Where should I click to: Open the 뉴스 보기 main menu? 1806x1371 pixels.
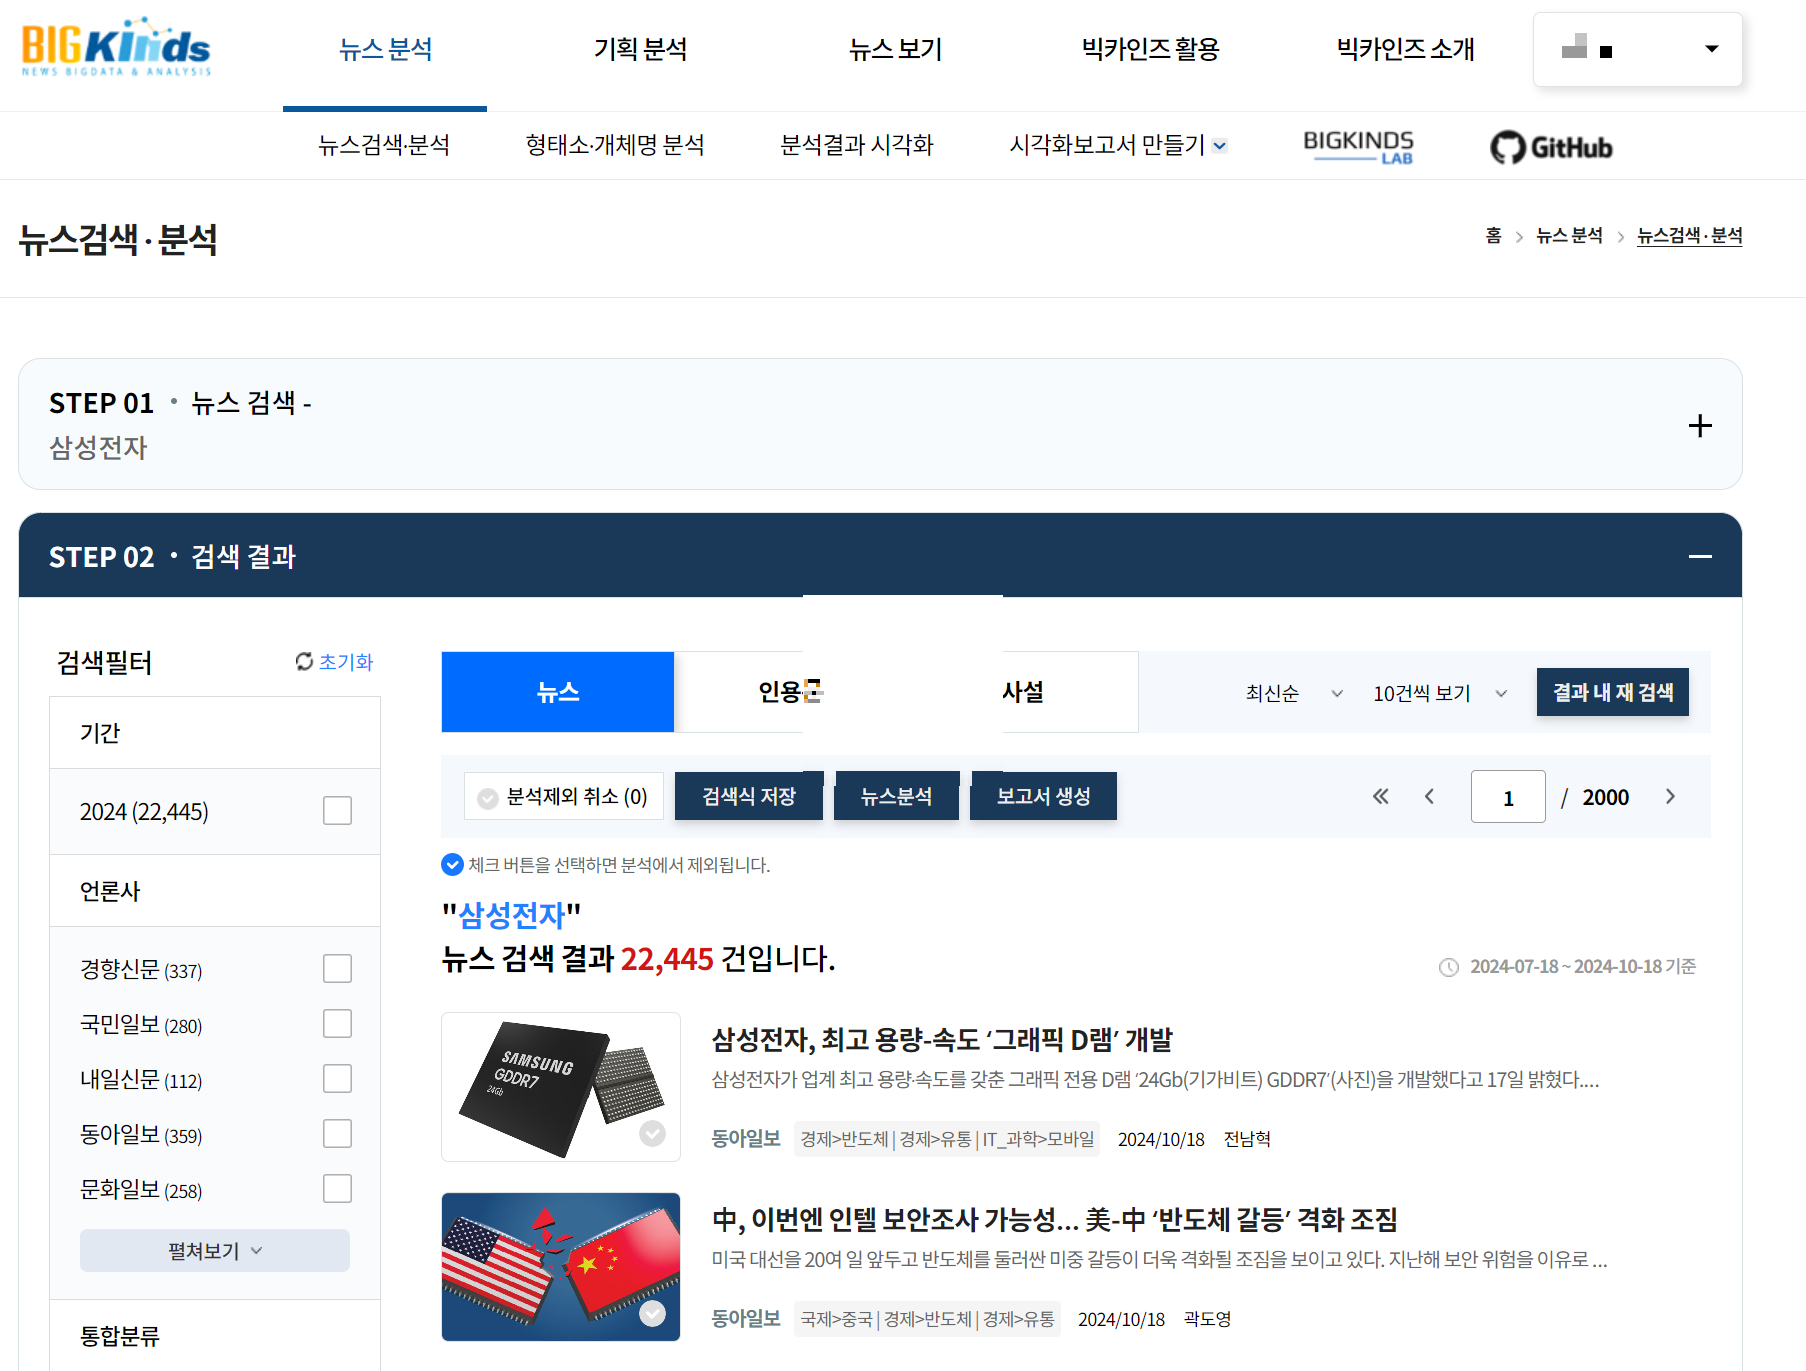coord(895,49)
